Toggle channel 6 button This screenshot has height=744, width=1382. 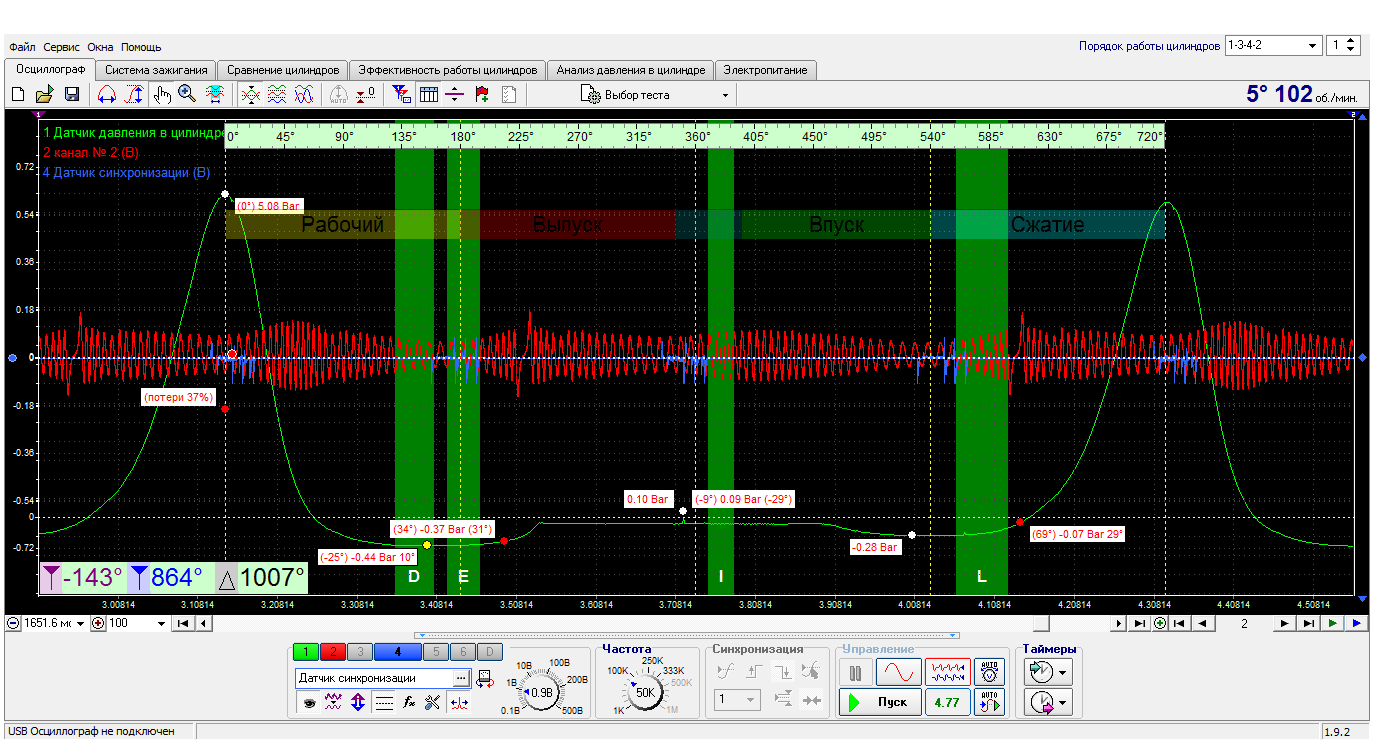pyautogui.click(x=463, y=652)
